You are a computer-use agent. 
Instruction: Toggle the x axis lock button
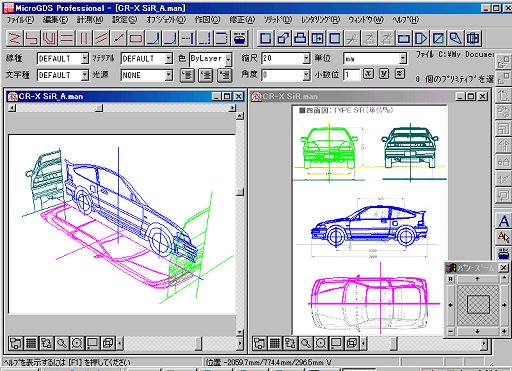click(x=368, y=74)
